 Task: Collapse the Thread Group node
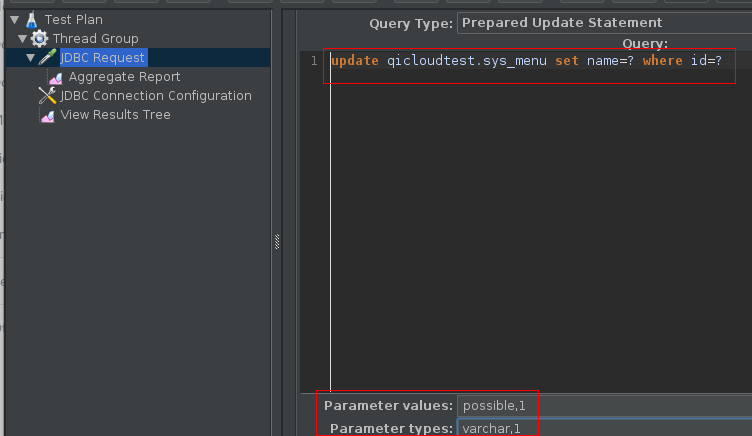click(22, 38)
